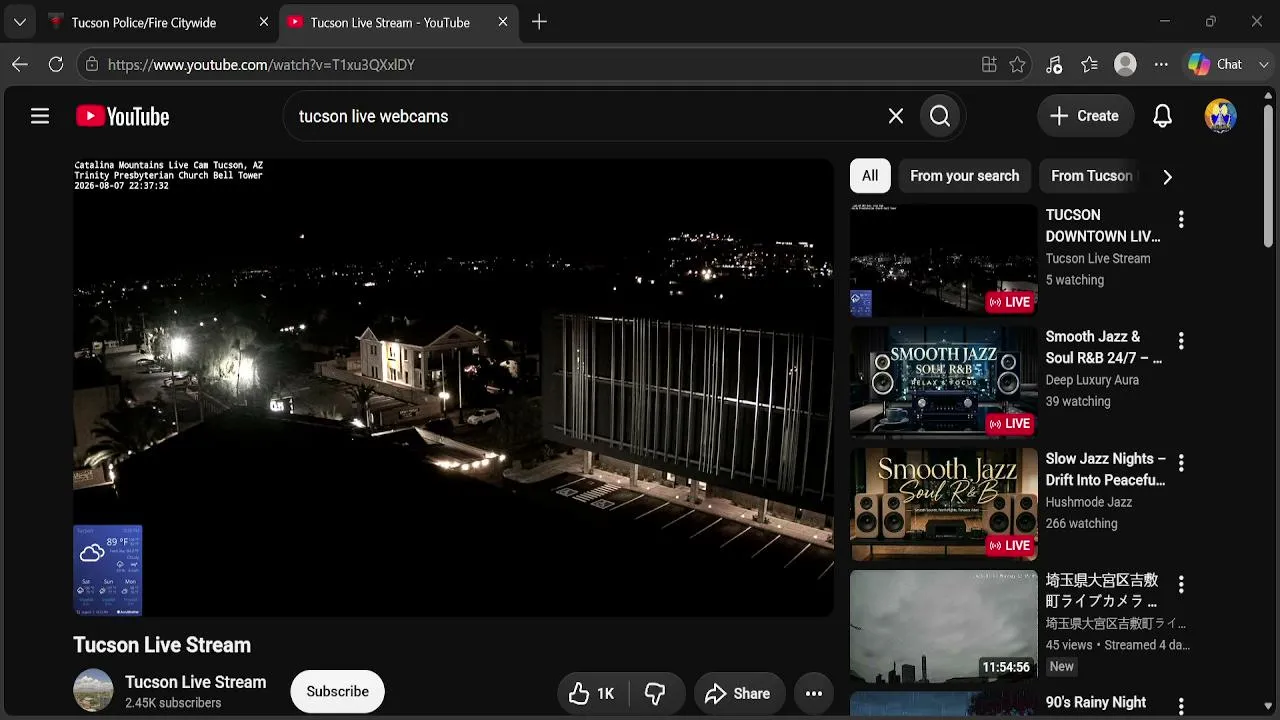
Task: Click the 5 watching text
Action: [x=1075, y=280]
